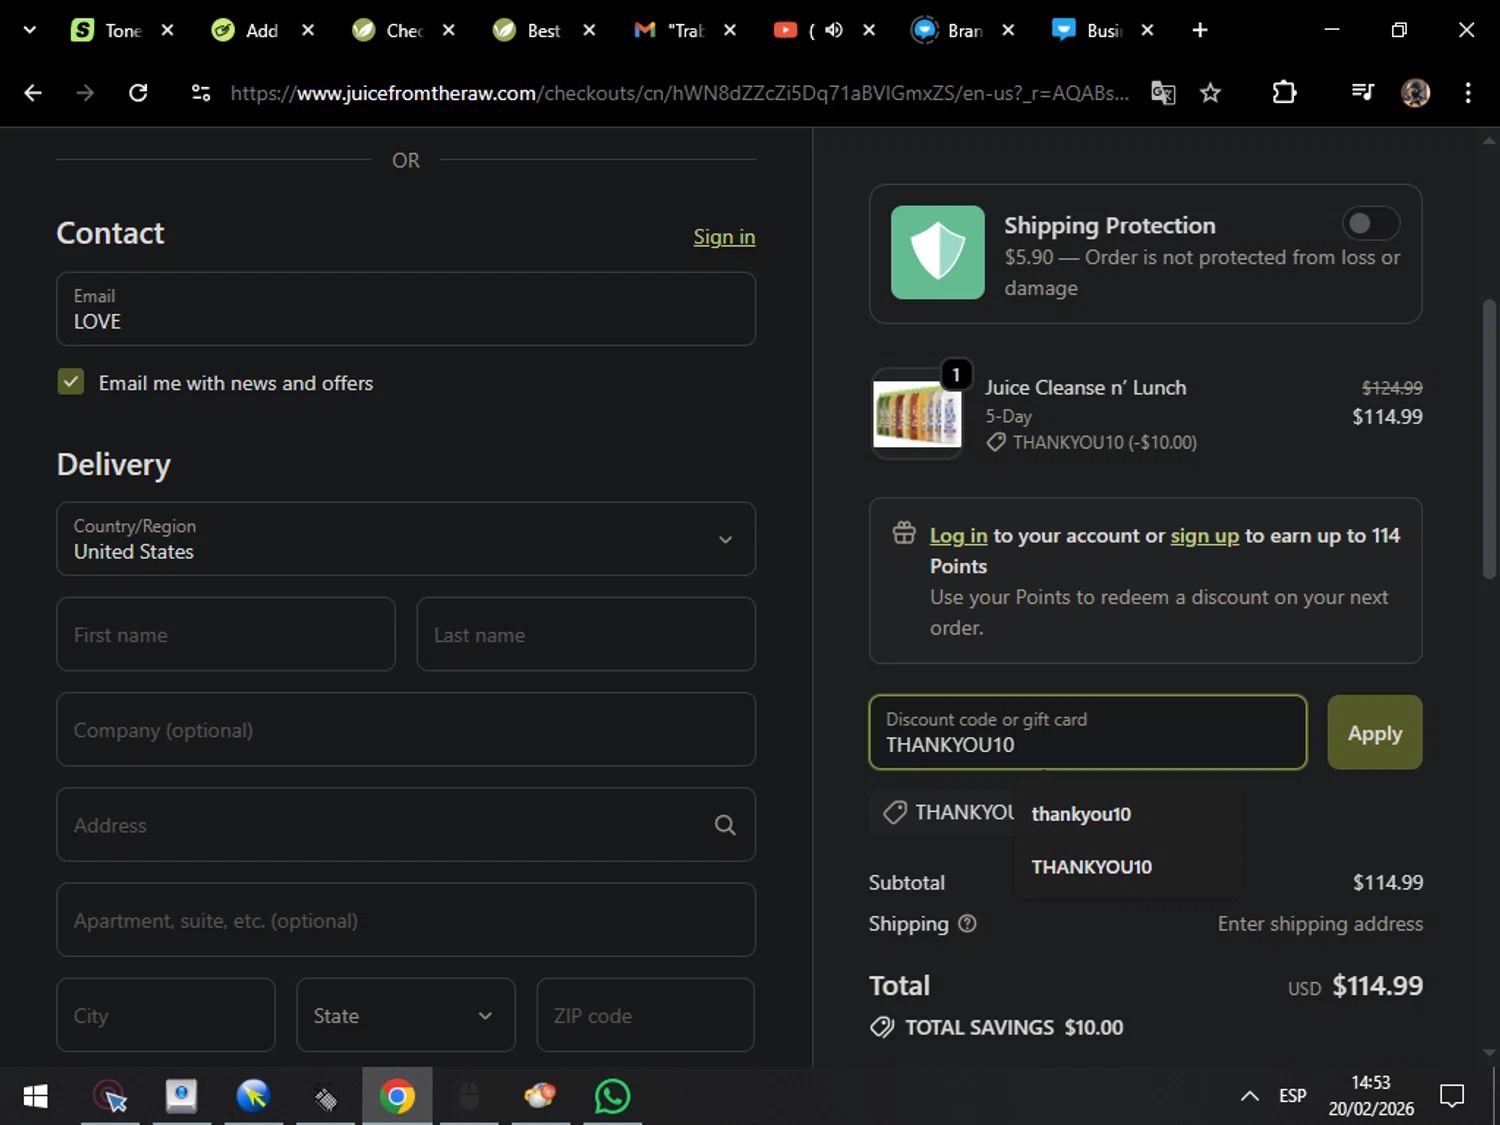Follow the sign up link
This screenshot has width=1500, height=1125.
(x=1205, y=536)
